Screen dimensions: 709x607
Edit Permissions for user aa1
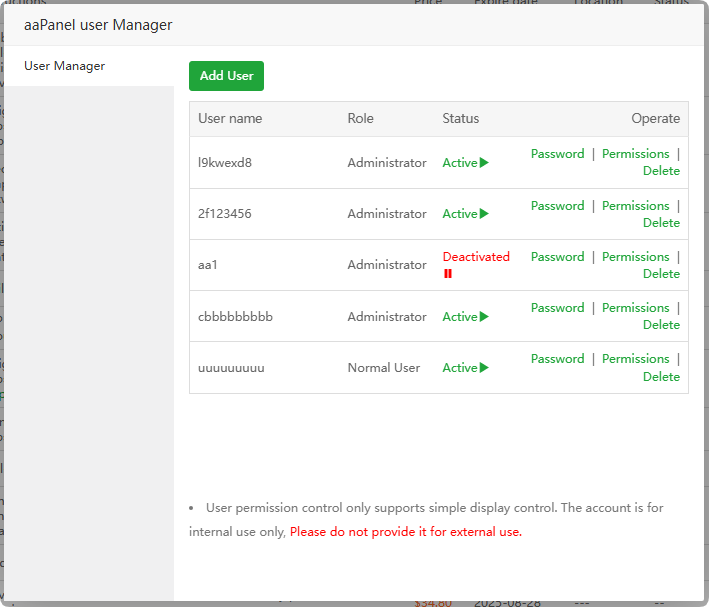click(x=635, y=257)
